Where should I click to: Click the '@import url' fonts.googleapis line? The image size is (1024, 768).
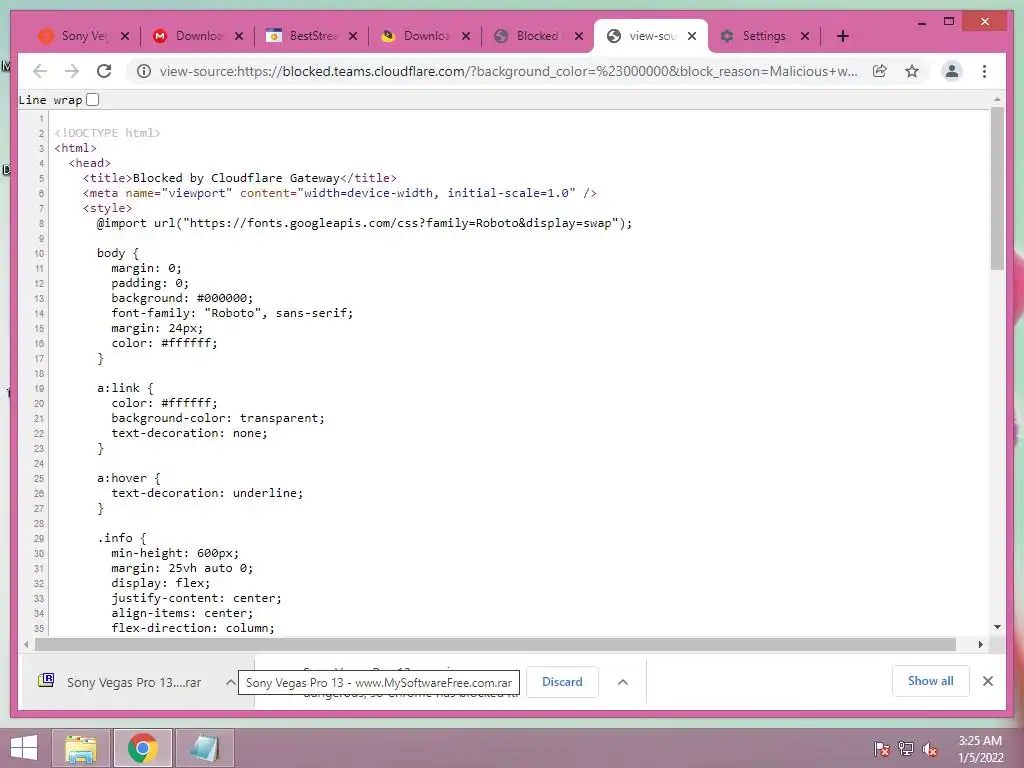tap(364, 223)
